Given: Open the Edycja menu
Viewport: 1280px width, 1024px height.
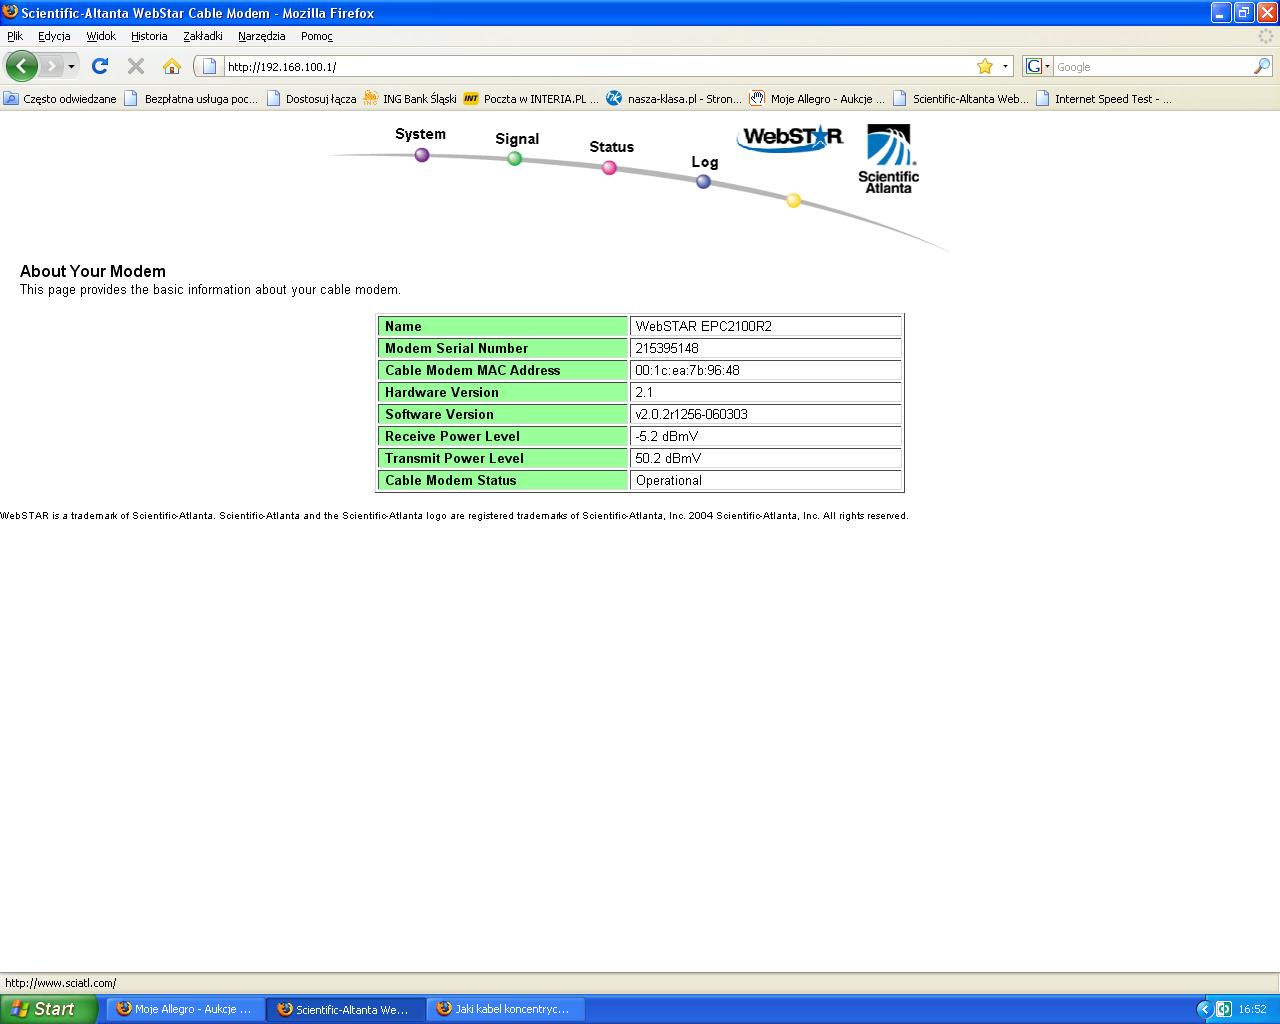Looking at the screenshot, I should point(54,36).
